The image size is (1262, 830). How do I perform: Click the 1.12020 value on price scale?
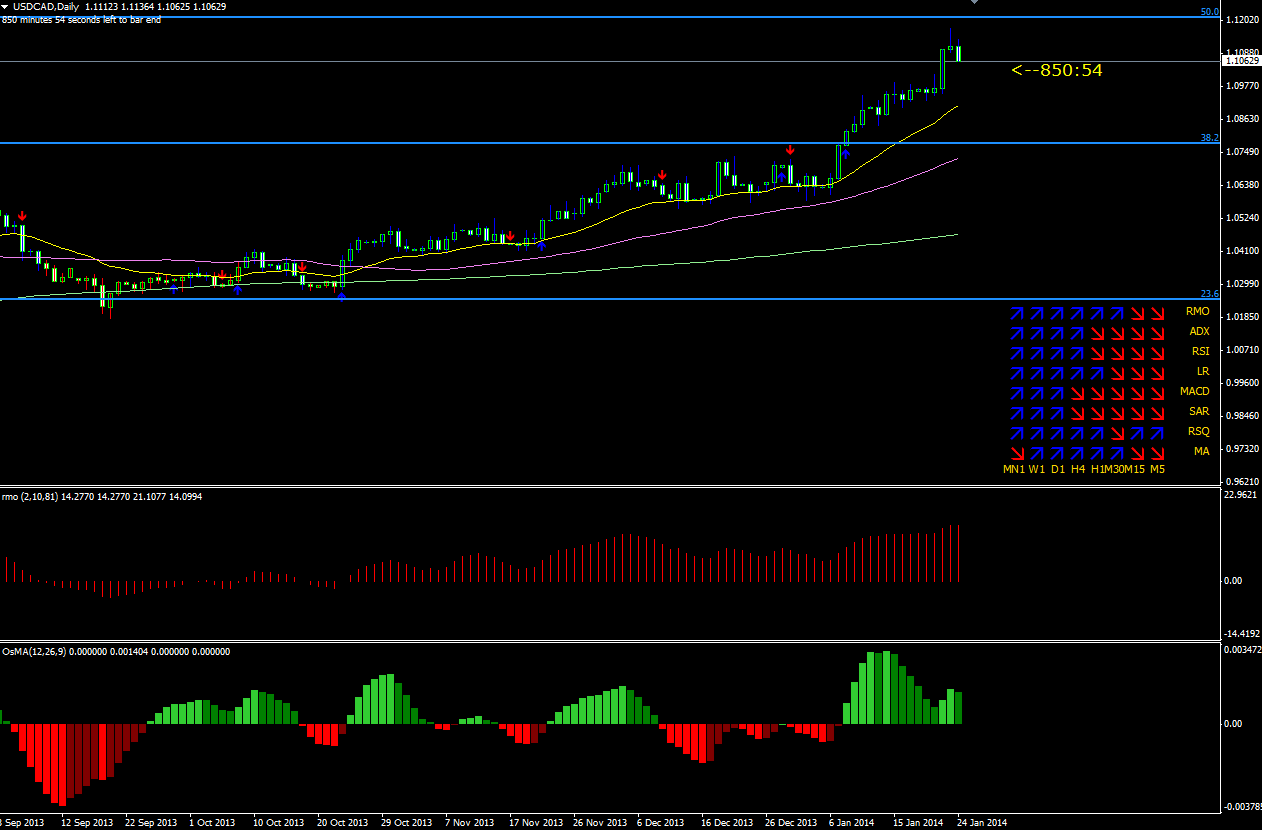coord(1242,20)
